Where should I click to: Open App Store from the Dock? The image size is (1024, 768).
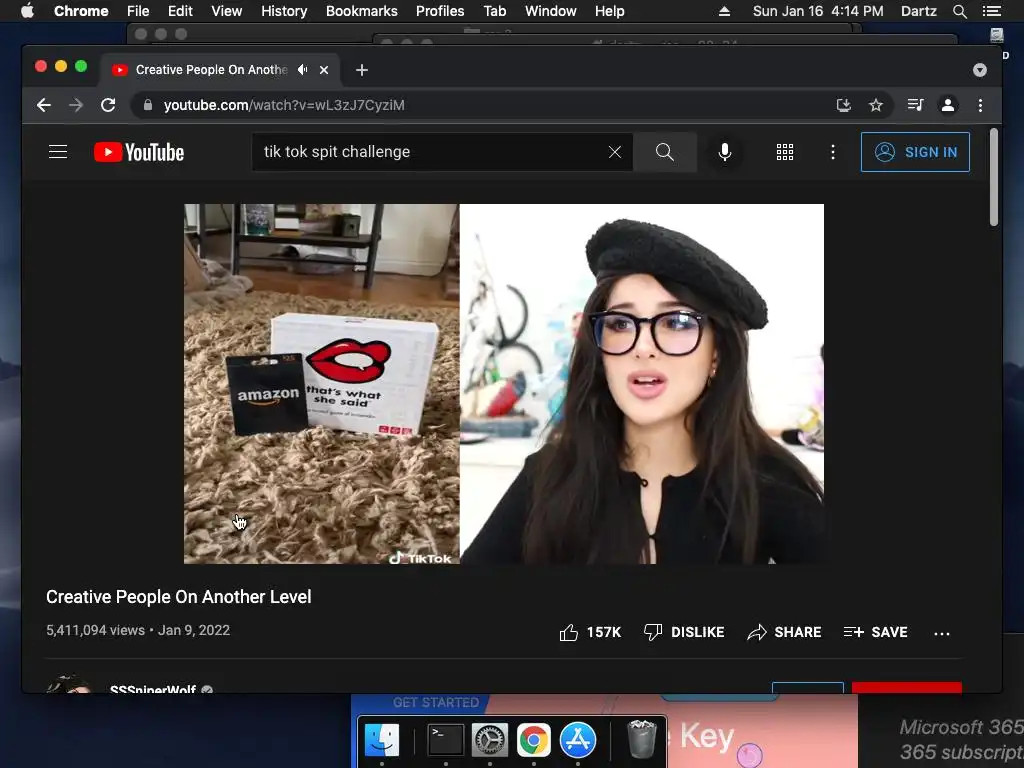pyautogui.click(x=577, y=741)
